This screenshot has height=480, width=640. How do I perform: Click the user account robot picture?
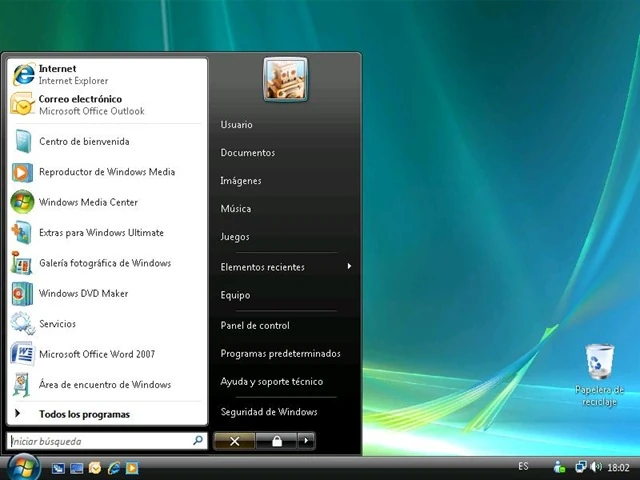click(x=285, y=79)
